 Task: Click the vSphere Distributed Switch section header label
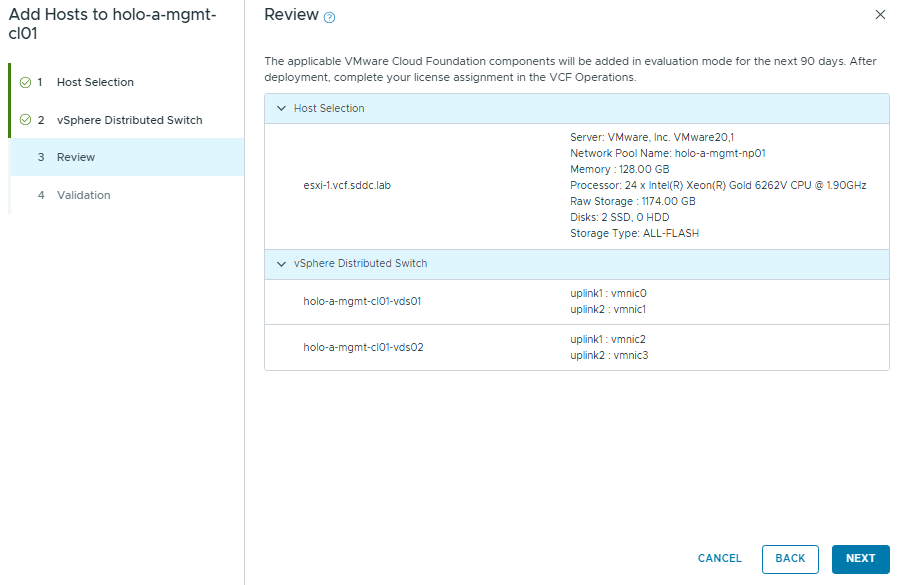click(x=360, y=264)
